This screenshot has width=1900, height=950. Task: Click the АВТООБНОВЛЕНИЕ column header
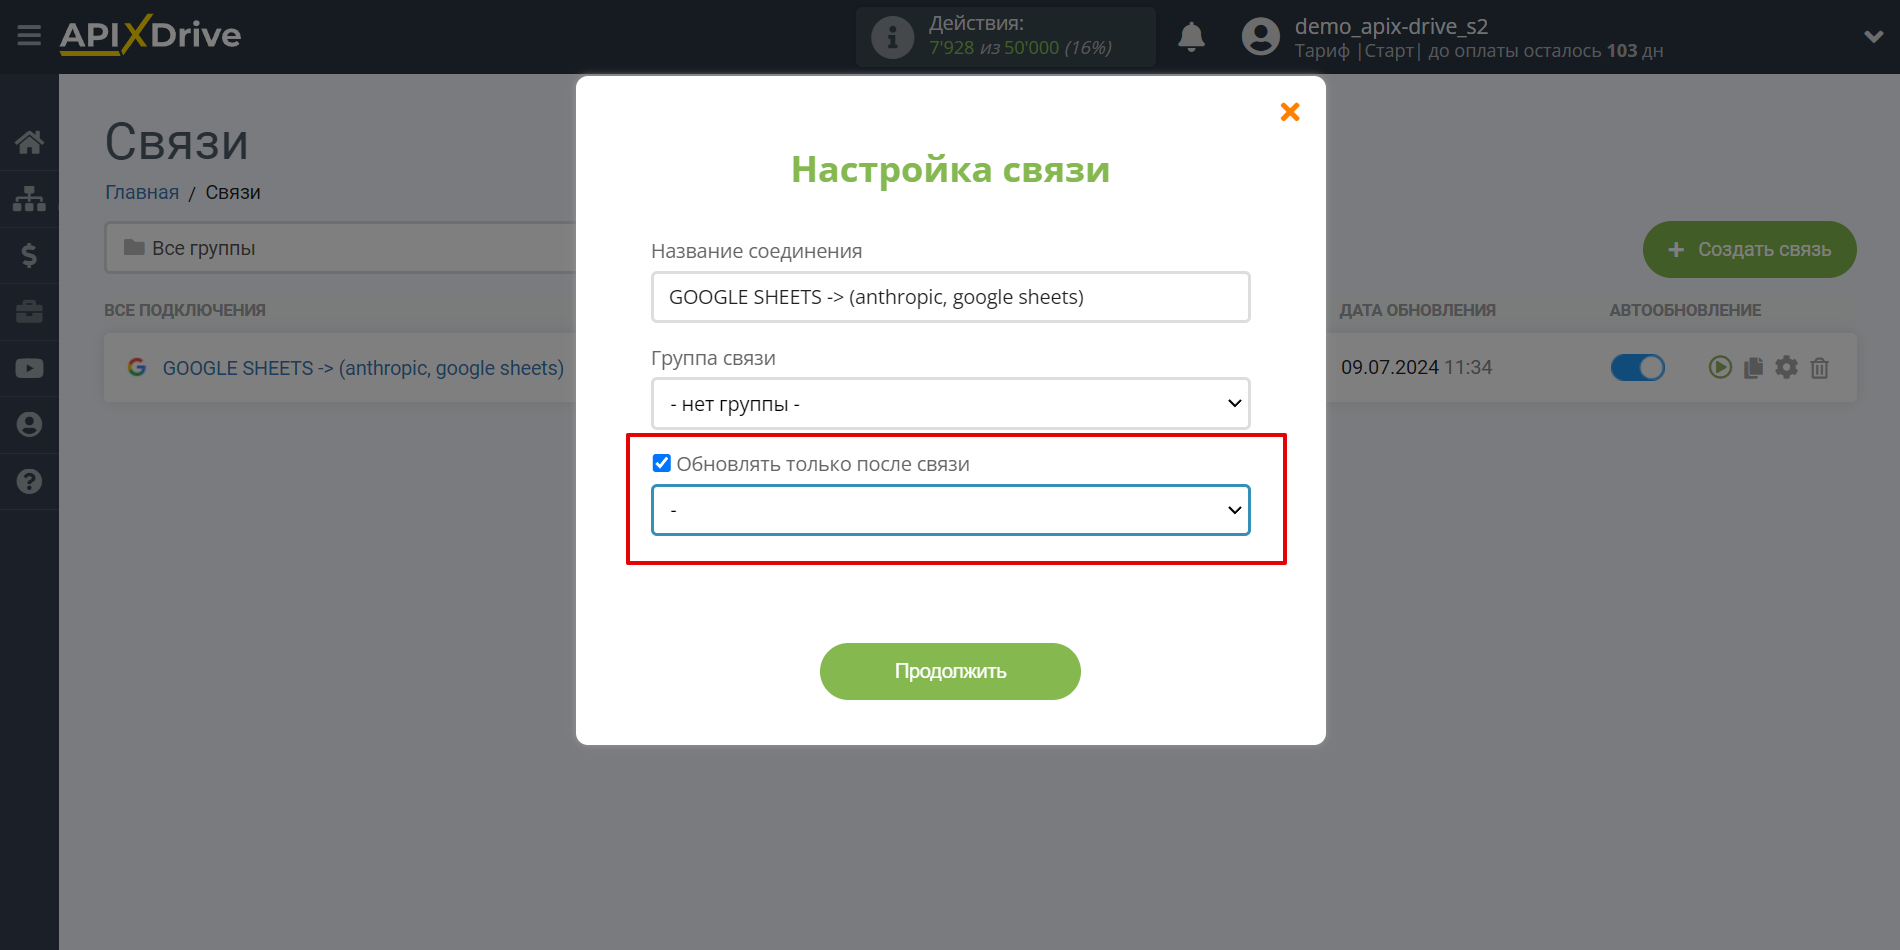point(1685,310)
